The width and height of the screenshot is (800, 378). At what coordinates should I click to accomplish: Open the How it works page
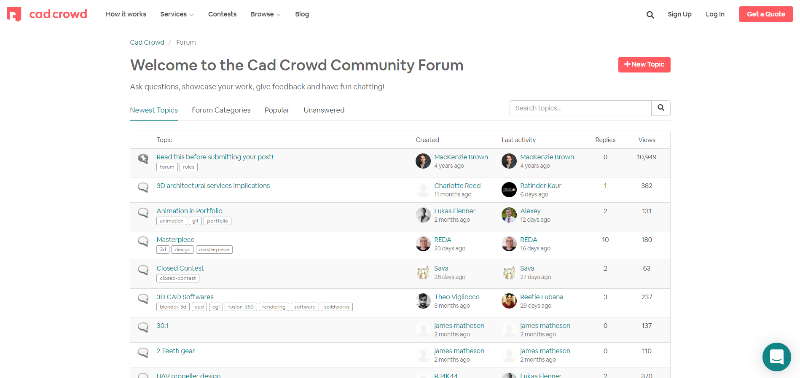pos(126,14)
